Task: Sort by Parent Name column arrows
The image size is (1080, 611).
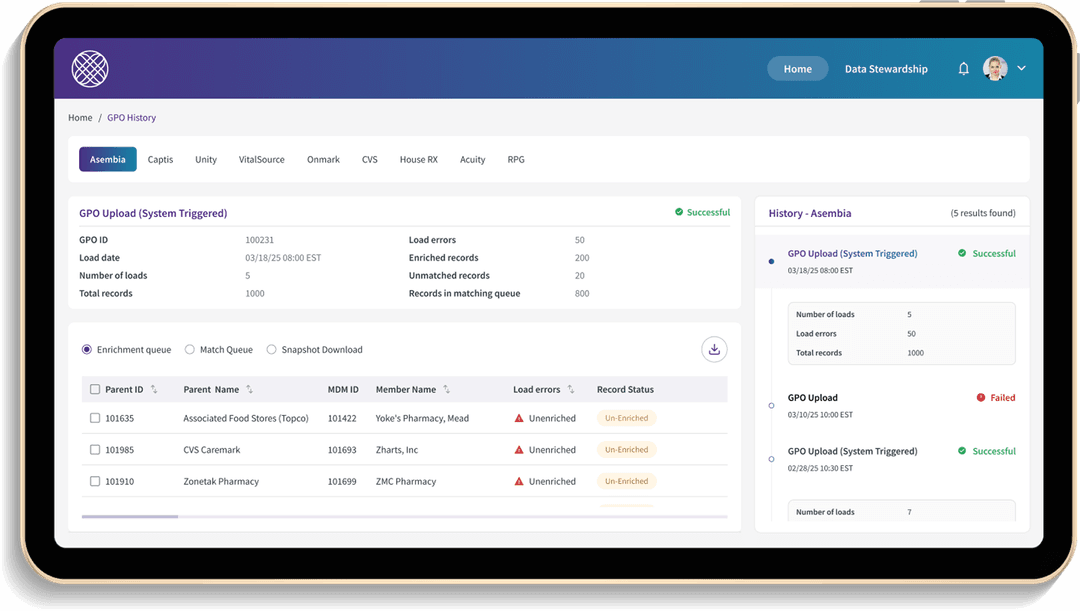Action: click(249, 389)
